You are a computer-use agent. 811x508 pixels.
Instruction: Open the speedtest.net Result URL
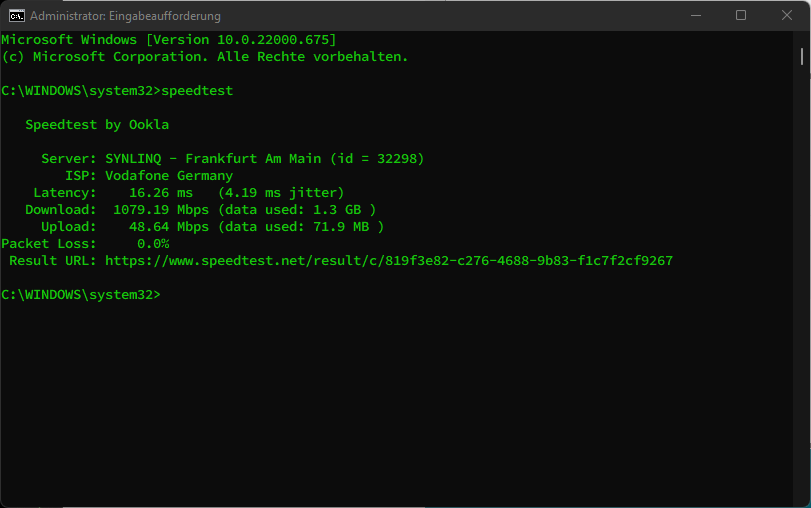point(388,261)
